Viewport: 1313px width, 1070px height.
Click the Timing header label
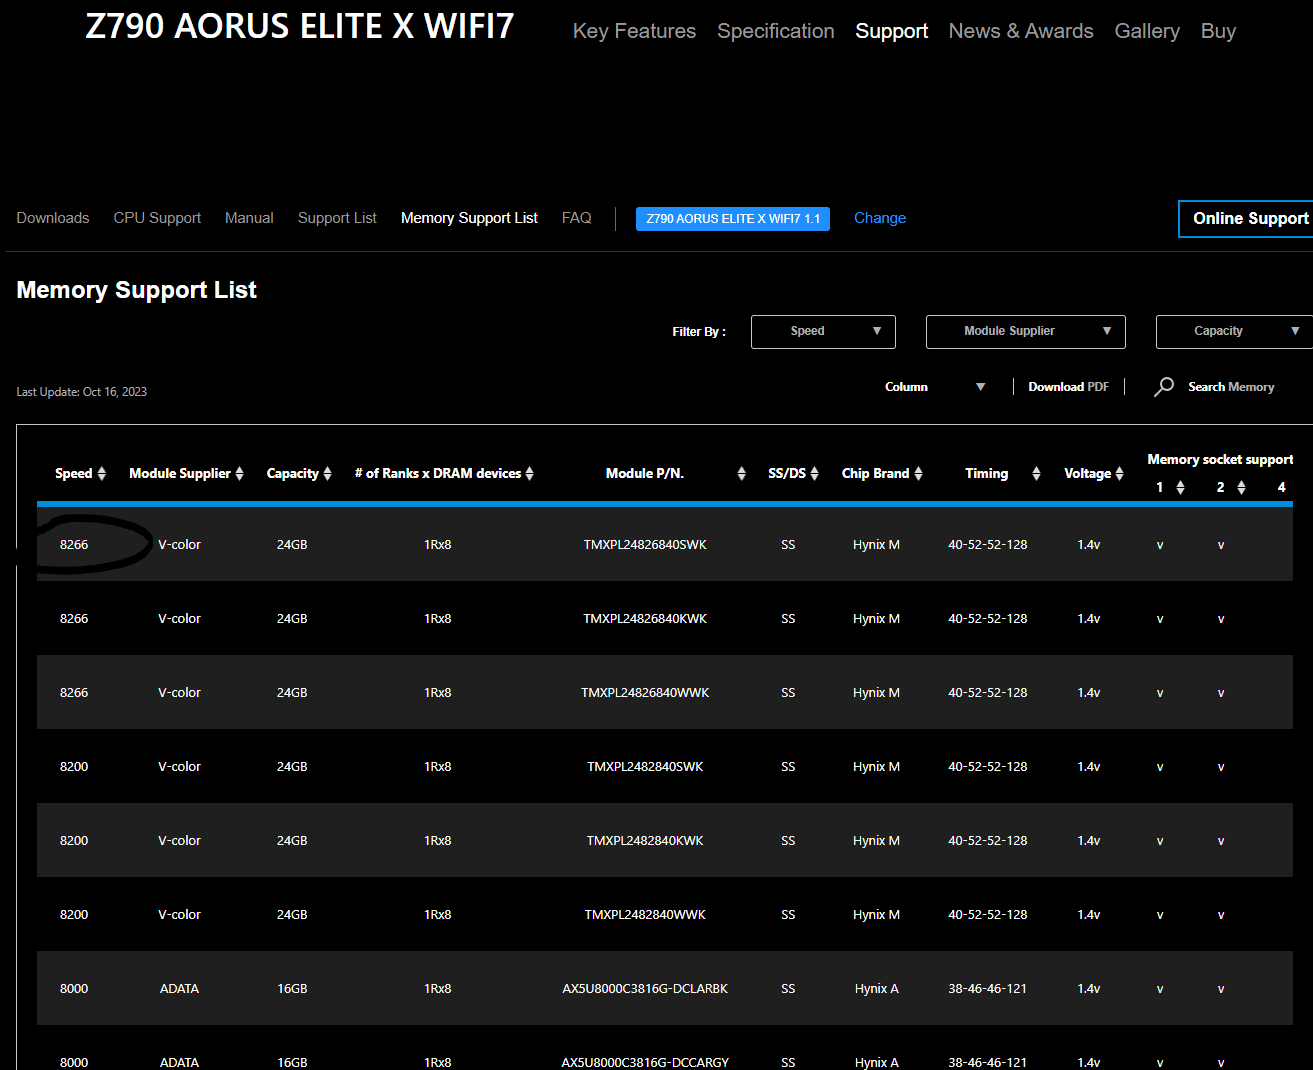987,474
